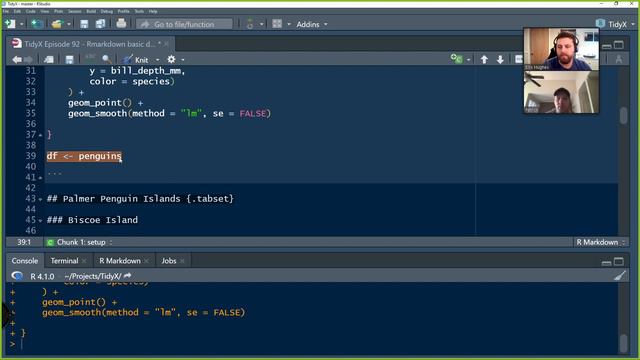Expand the Insert chunk dropdown arrow
The height and width of the screenshot is (360, 640).
coord(469,60)
